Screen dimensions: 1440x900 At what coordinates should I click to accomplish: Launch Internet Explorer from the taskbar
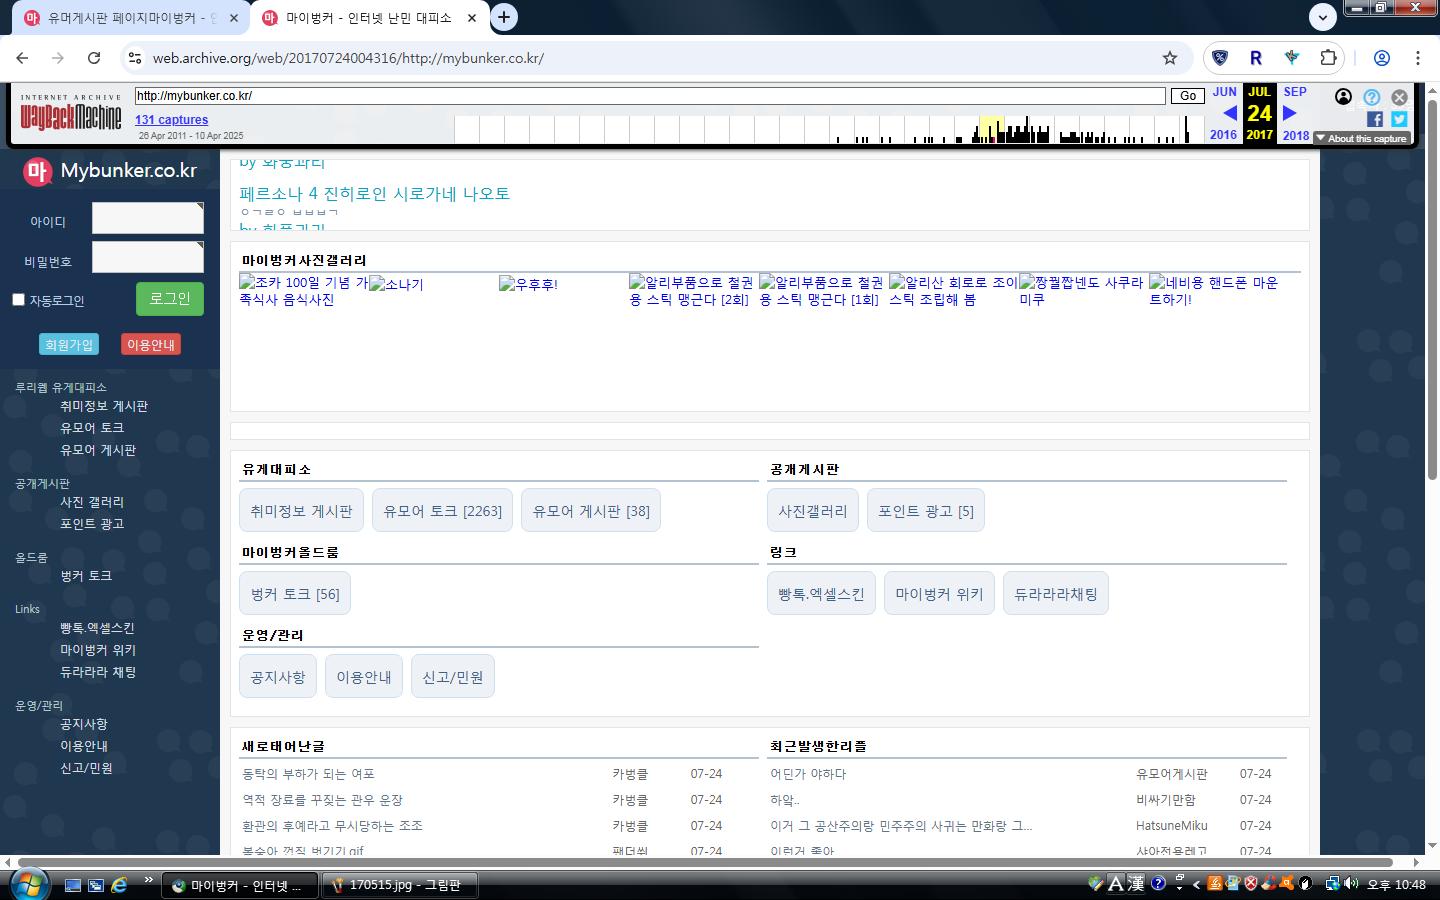tap(119, 885)
